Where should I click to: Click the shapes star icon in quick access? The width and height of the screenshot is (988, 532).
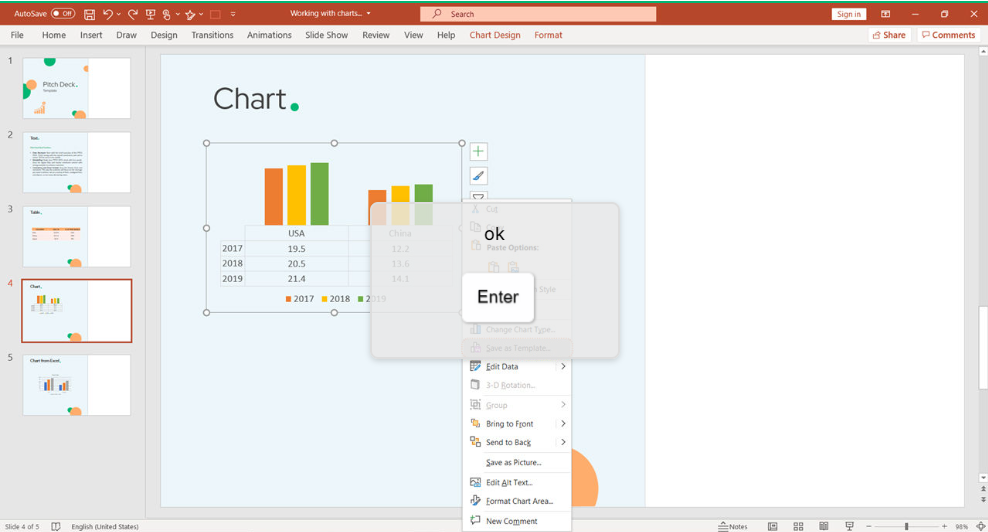click(x=190, y=14)
